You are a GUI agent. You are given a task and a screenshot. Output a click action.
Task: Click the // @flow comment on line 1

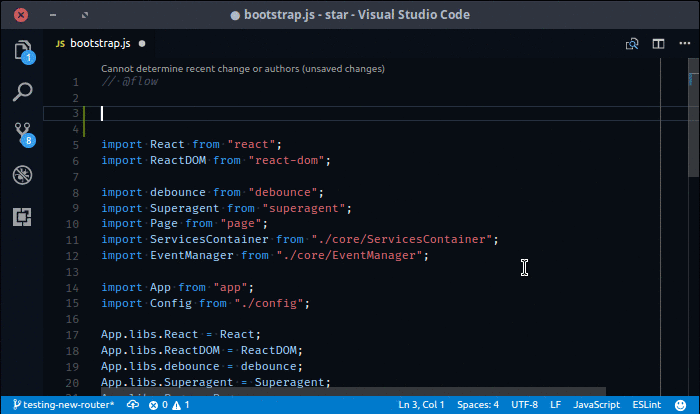point(129,81)
